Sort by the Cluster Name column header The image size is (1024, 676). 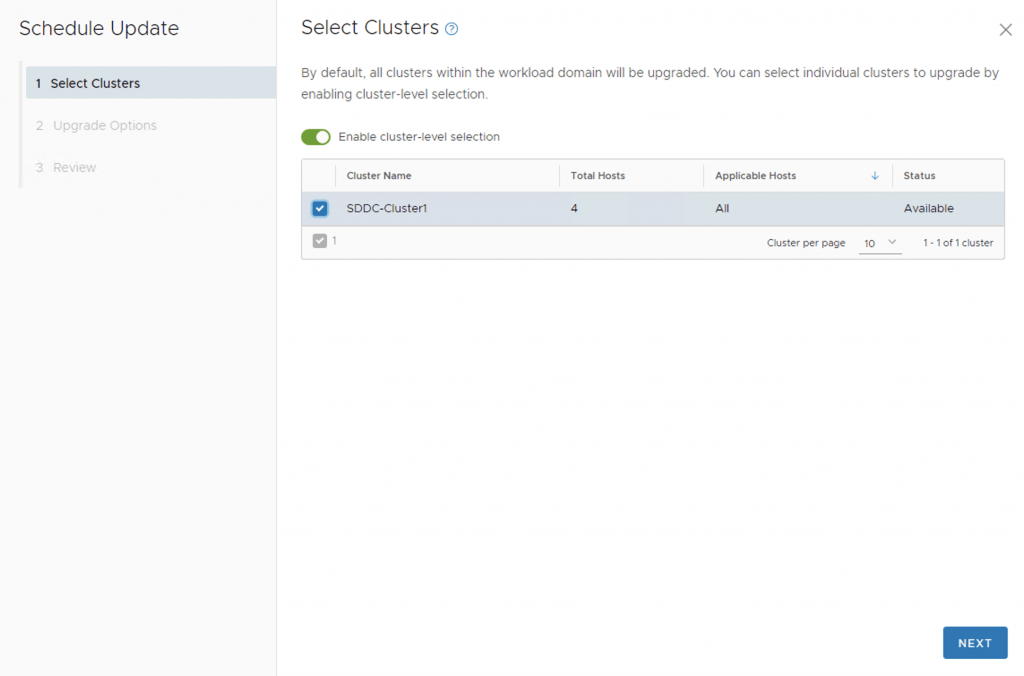point(379,176)
